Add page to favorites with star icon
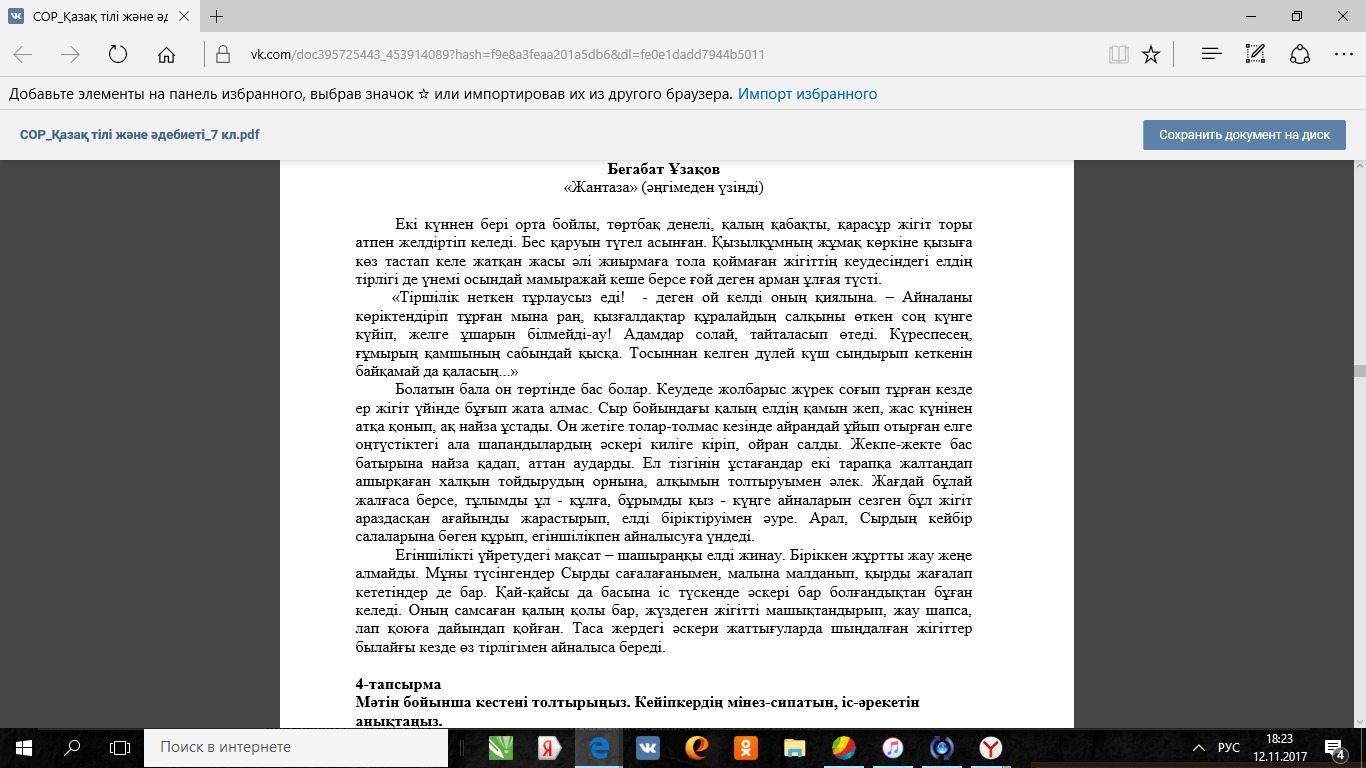 pos(1151,55)
